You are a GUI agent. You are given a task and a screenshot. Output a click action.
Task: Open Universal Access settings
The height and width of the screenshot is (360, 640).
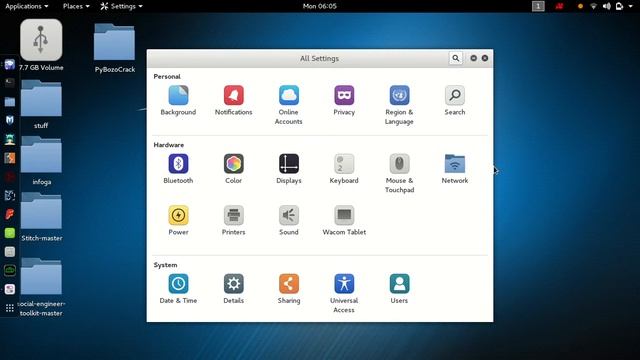[x=344, y=293]
